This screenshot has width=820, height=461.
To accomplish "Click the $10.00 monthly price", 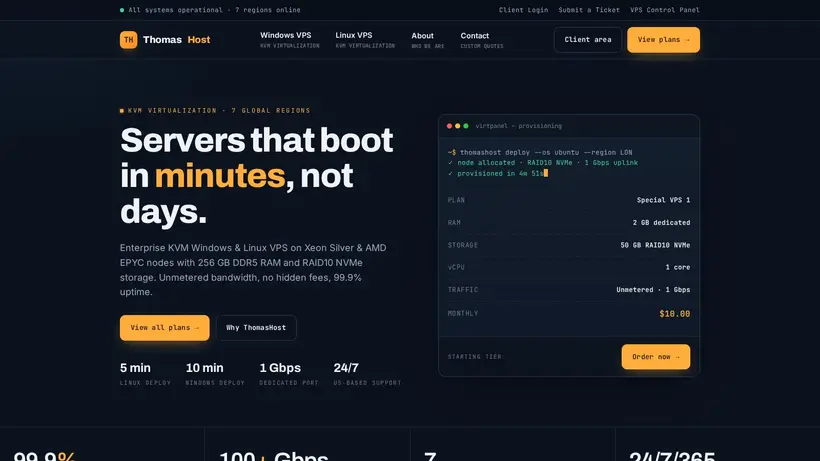I will 675,314.
